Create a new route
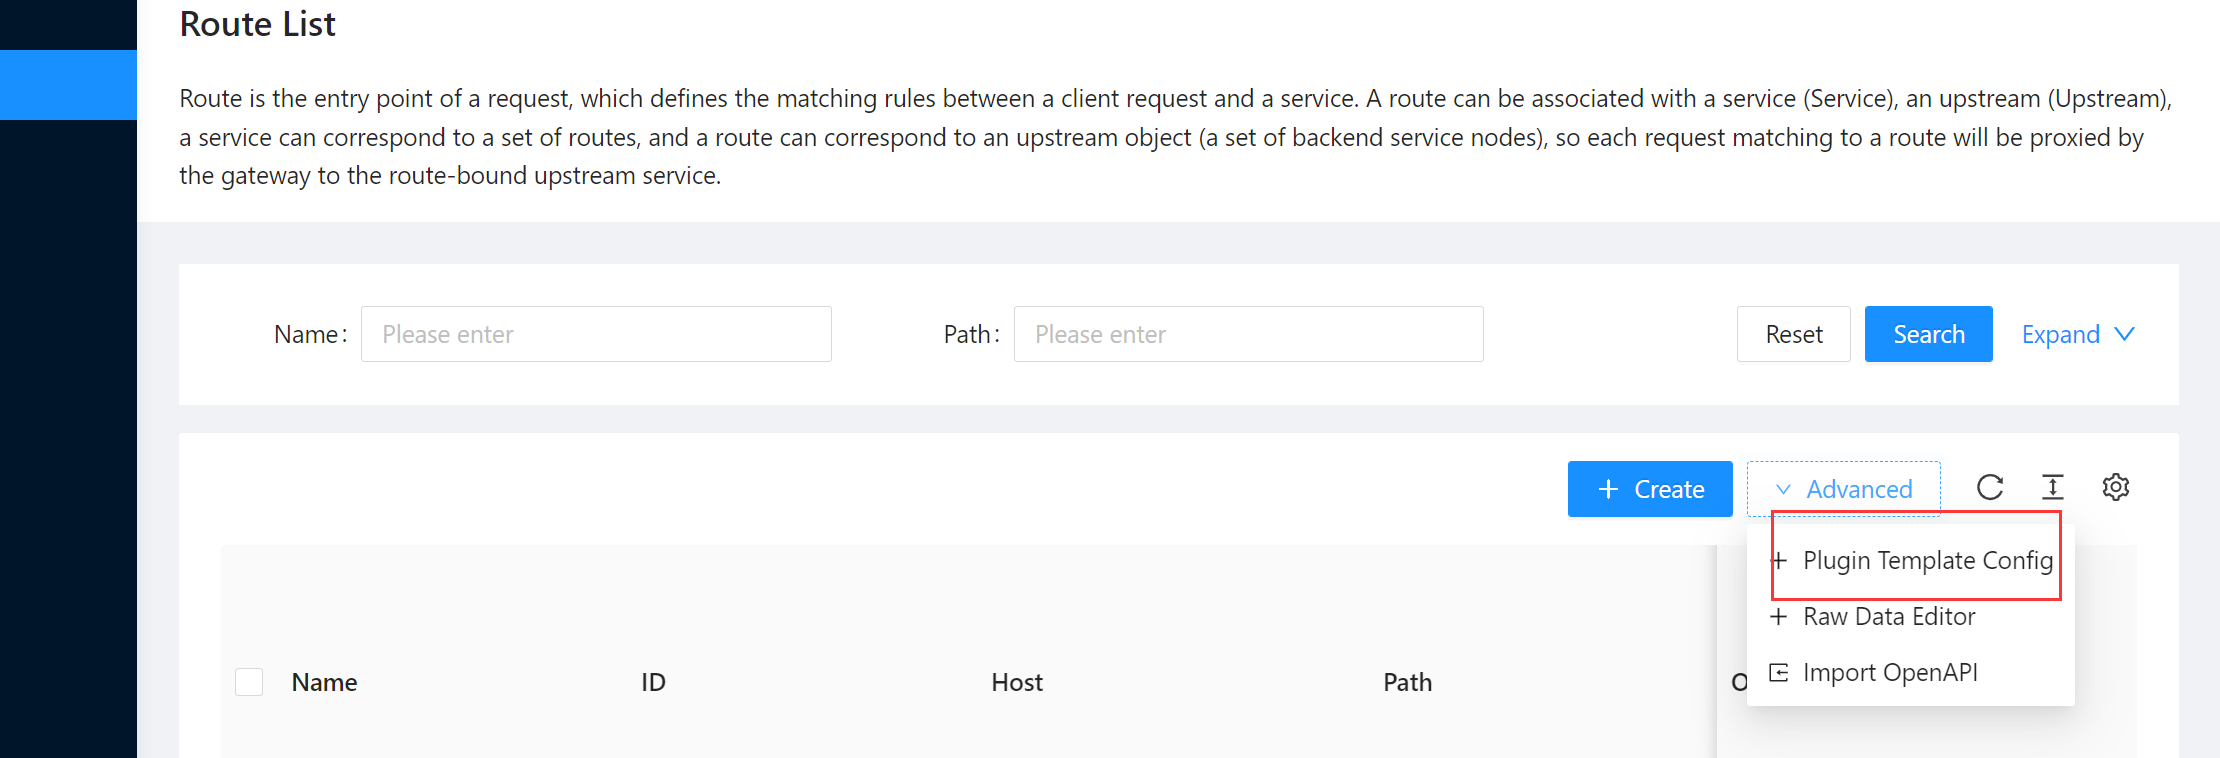This screenshot has height=758, width=2220. click(1650, 489)
